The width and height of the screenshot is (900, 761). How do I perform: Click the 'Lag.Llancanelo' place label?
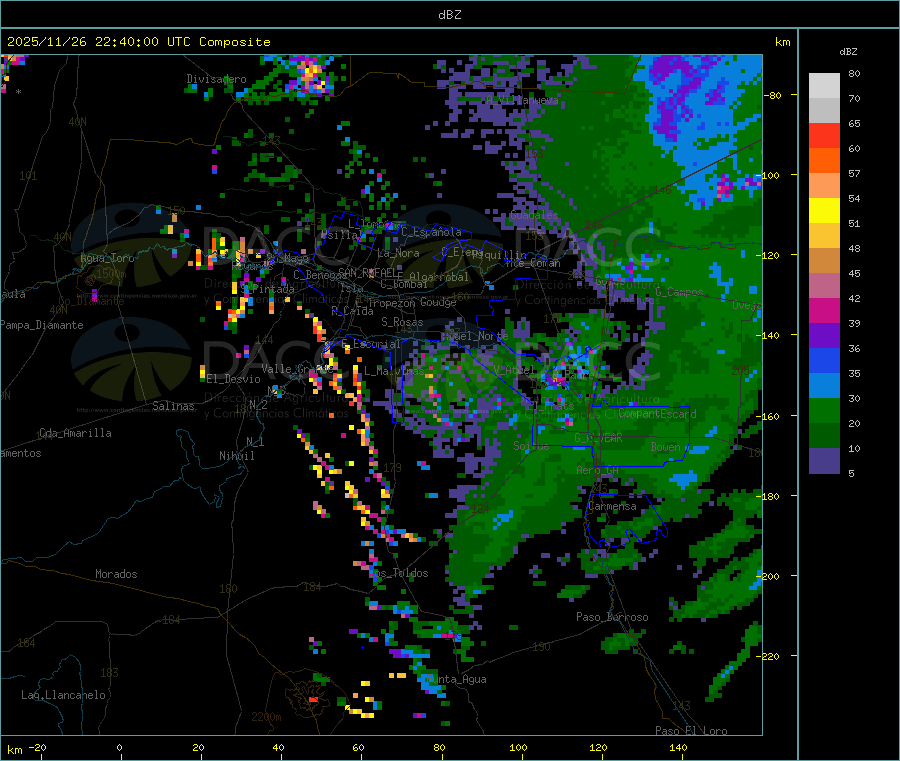64,695
